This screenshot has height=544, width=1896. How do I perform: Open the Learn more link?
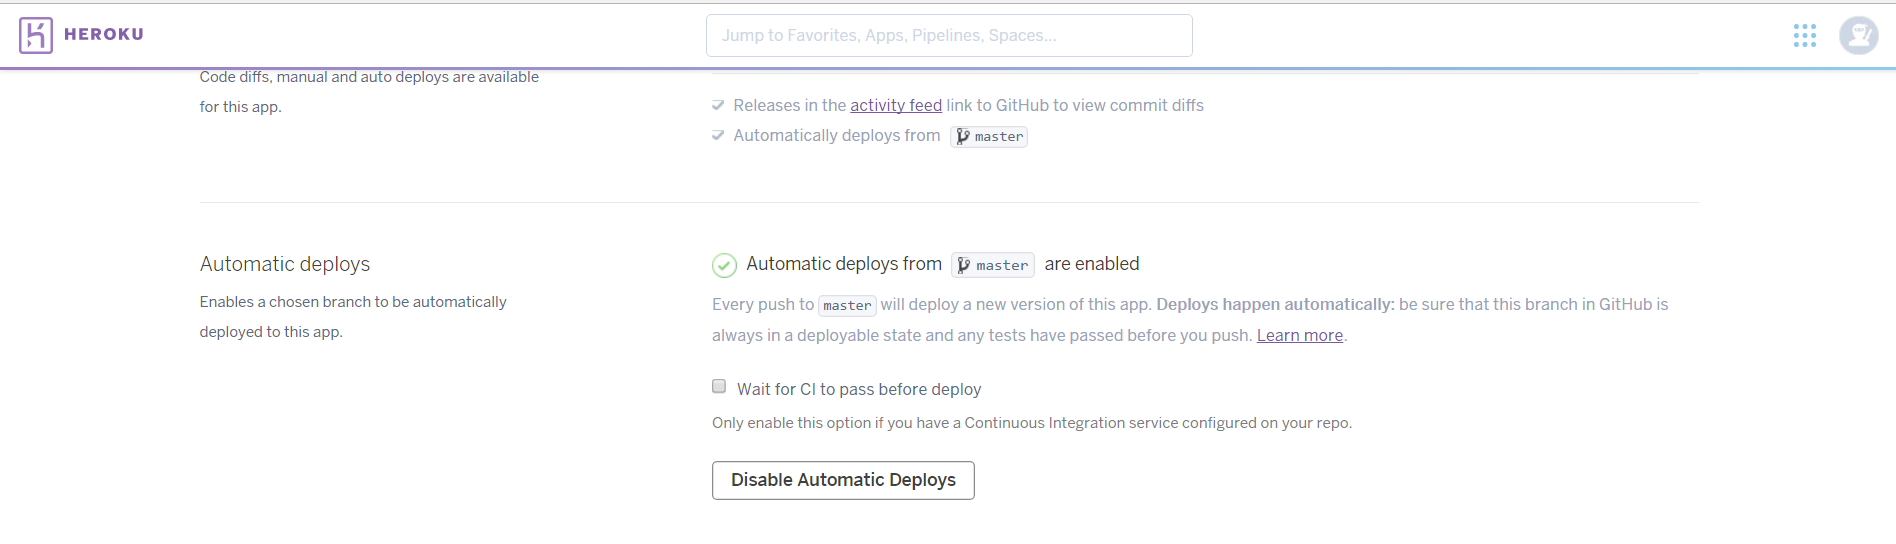click(x=1299, y=335)
